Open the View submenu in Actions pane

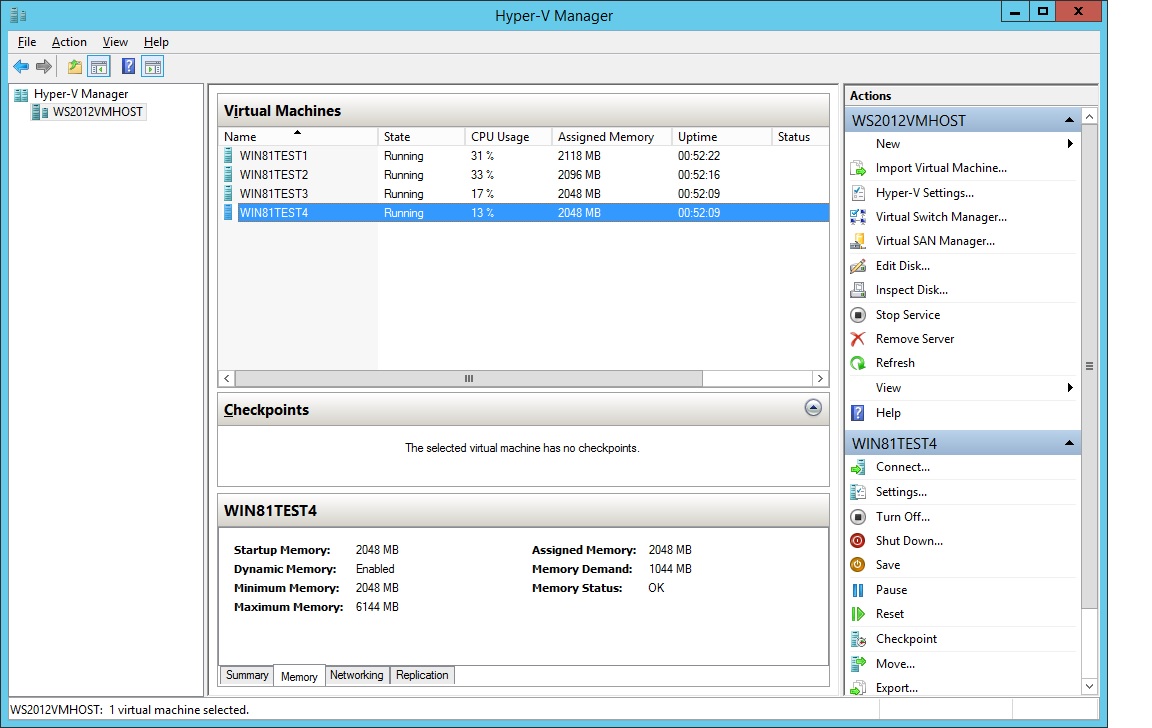(x=887, y=387)
